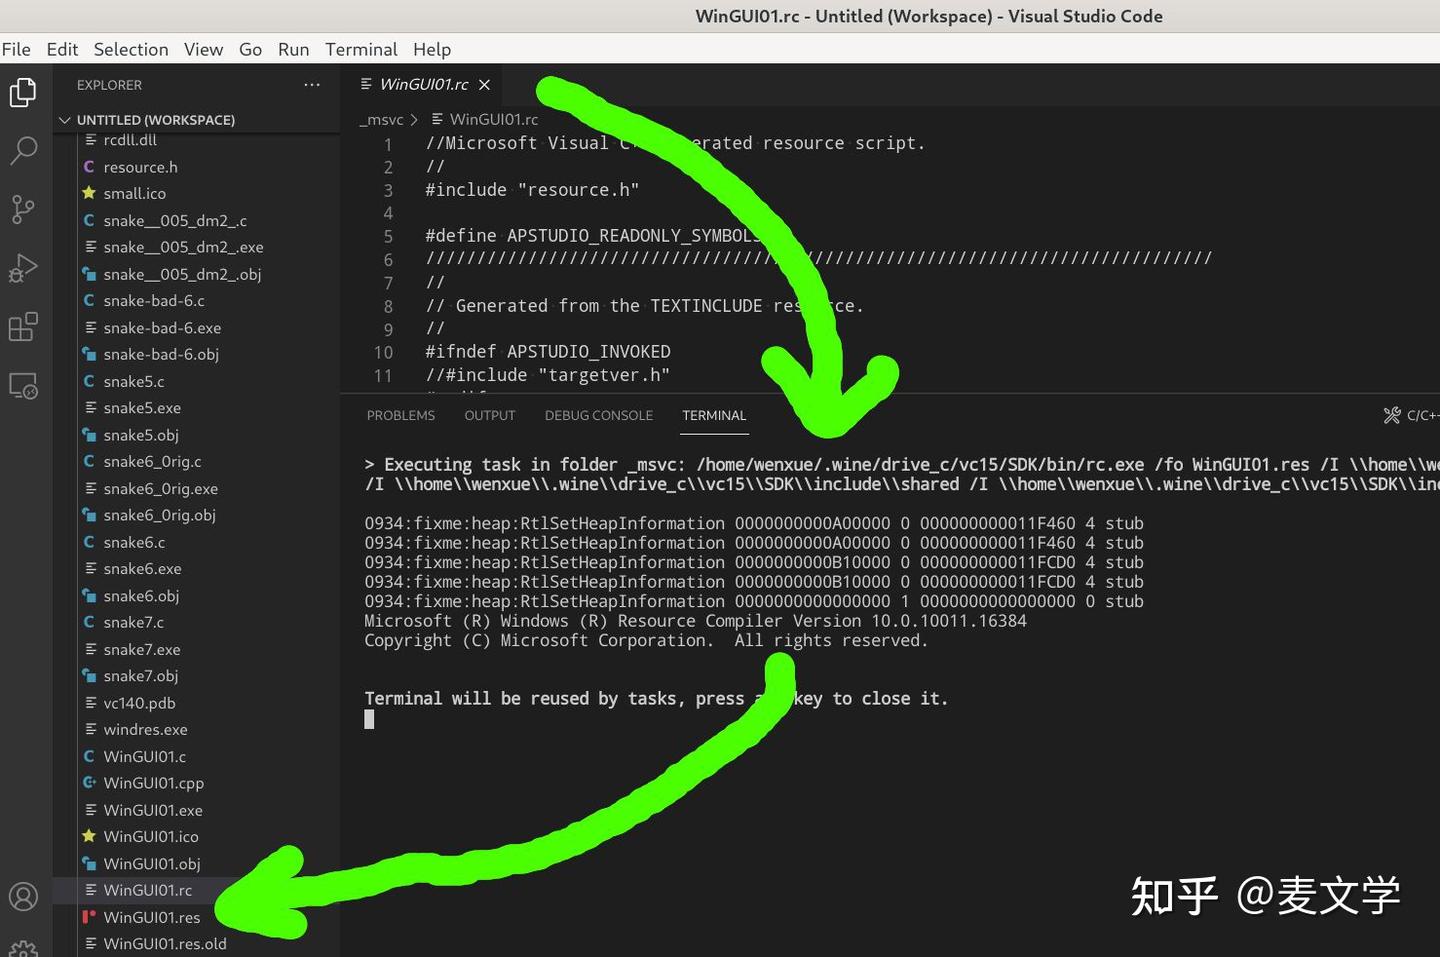Open the Run menu

pos(293,49)
